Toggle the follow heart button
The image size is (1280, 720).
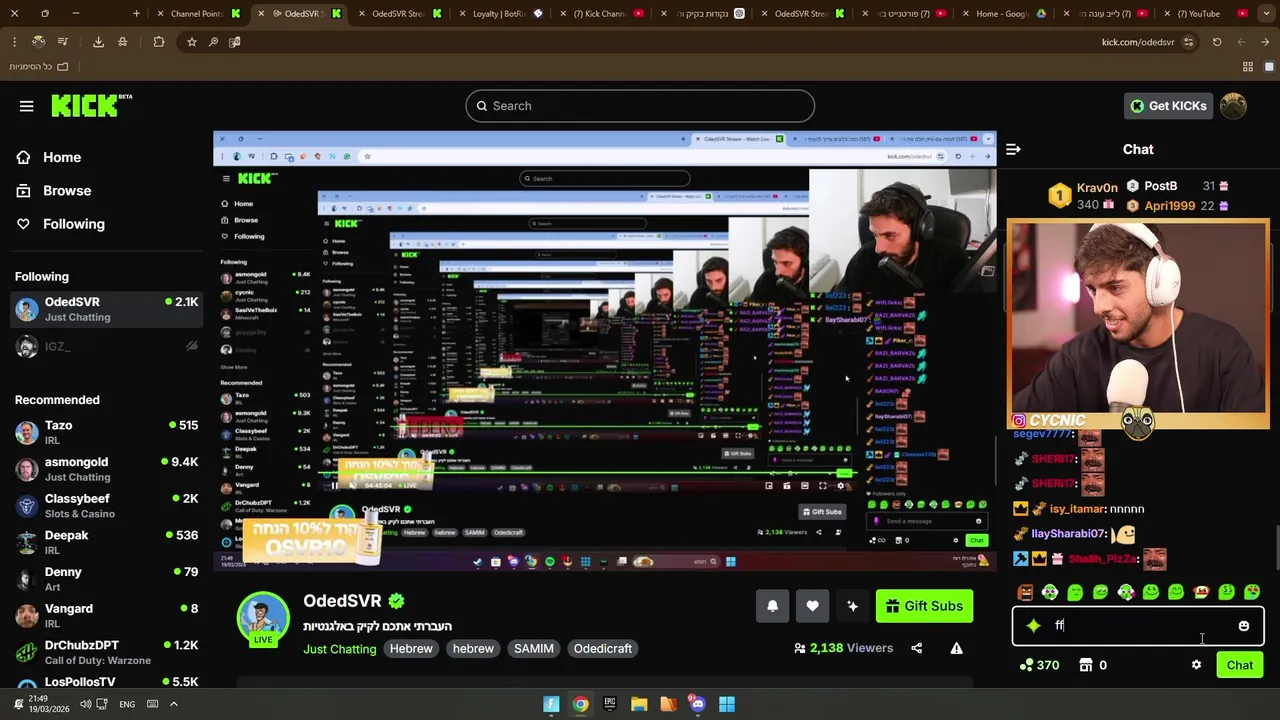[x=812, y=606]
